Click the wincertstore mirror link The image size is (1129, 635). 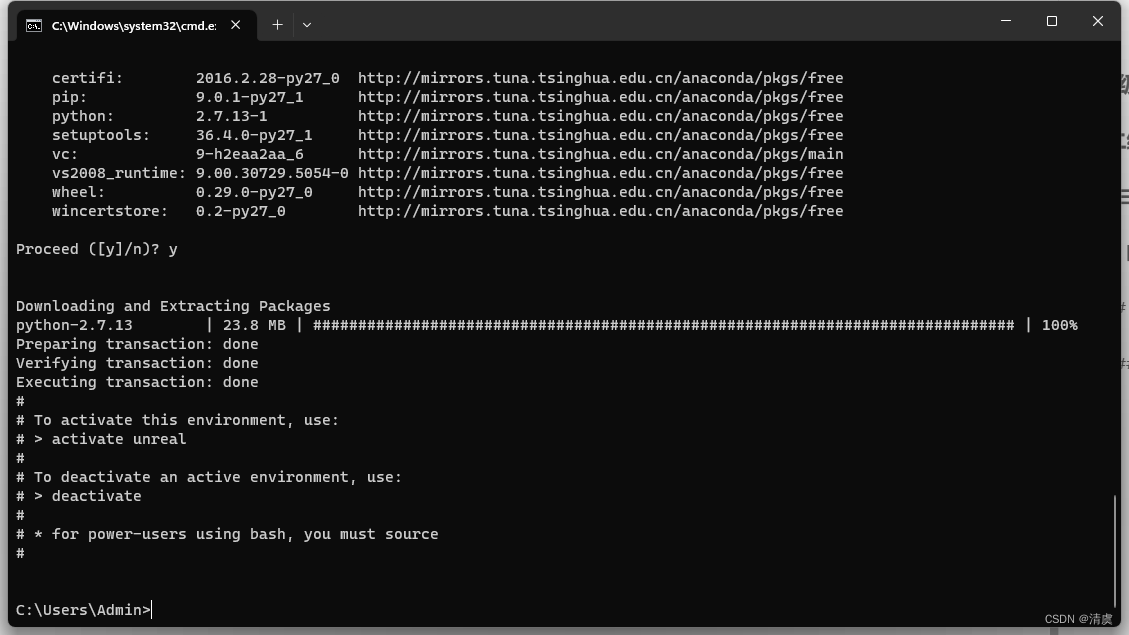[600, 211]
